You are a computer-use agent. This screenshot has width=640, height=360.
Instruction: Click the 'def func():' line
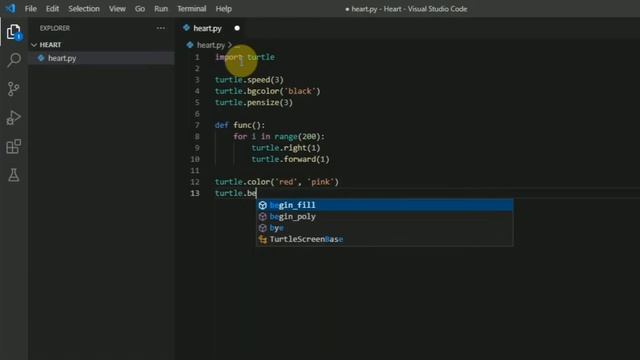(240, 125)
